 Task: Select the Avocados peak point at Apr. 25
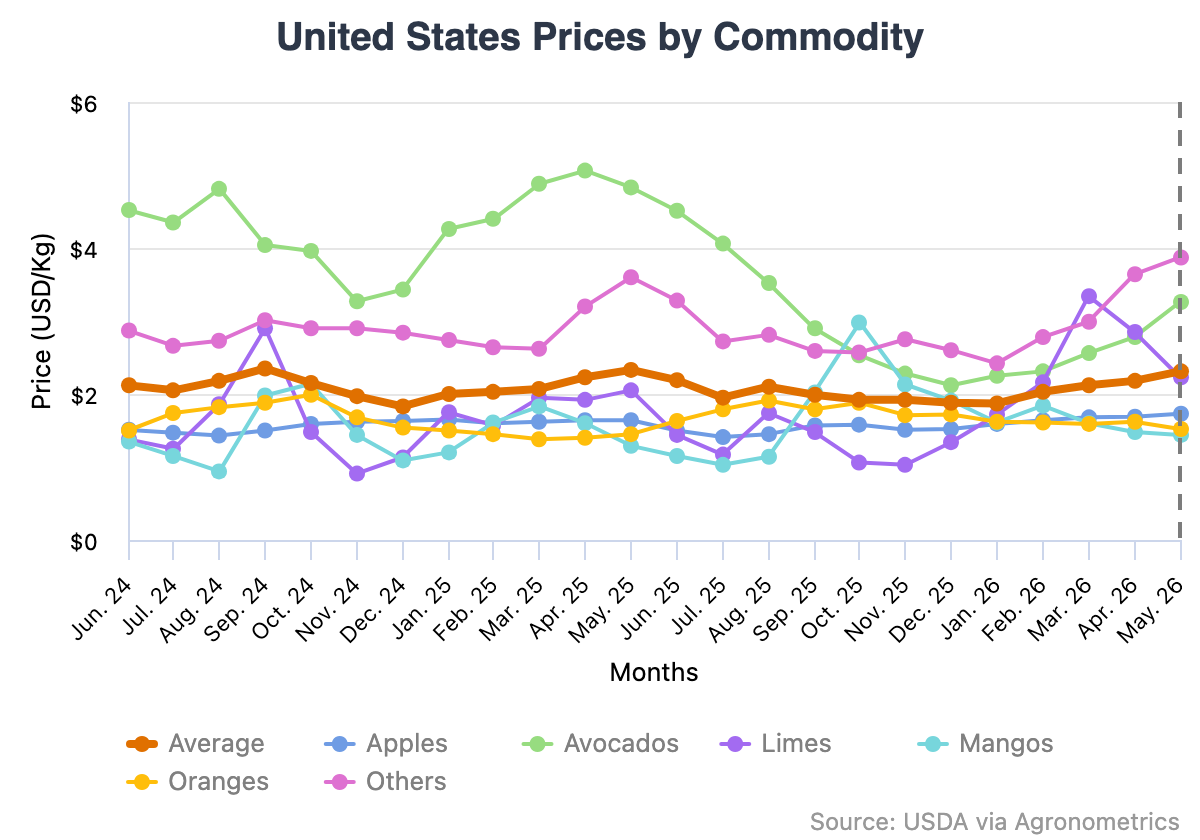tap(585, 171)
